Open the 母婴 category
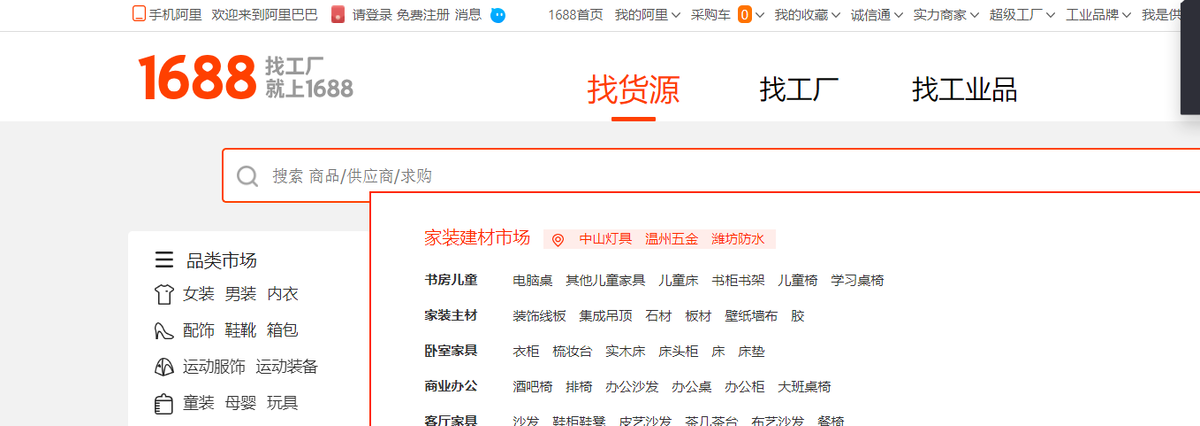 point(240,404)
